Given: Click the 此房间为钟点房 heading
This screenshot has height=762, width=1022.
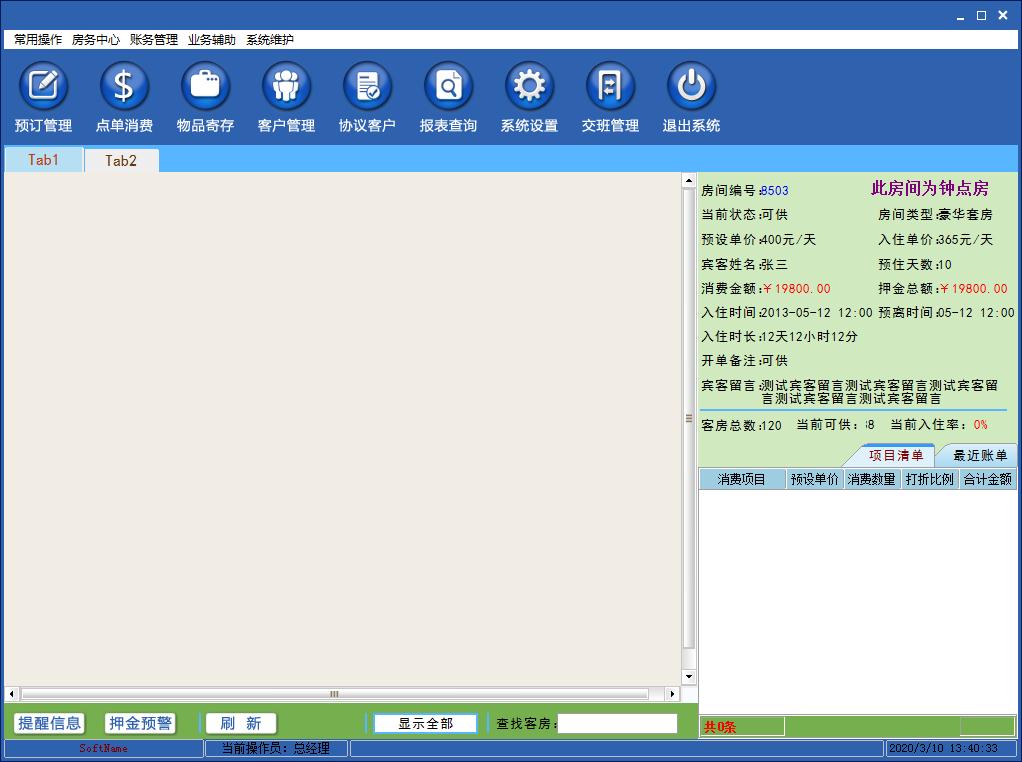Looking at the screenshot, I should pyautogui.click(x=930, y=188).
